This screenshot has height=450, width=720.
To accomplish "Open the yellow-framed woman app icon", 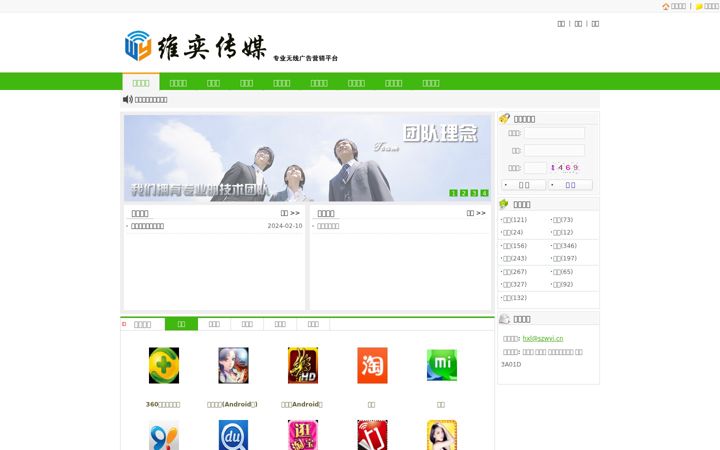I will (442, 435).
